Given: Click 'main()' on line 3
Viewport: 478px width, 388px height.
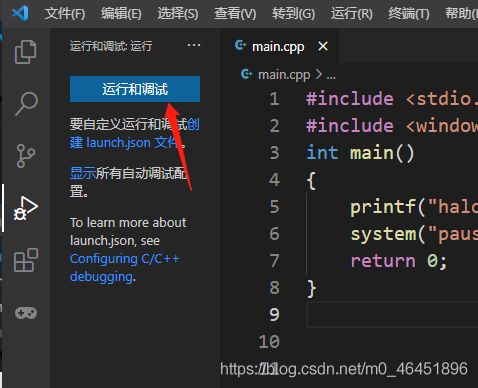Looking at the screenshot, I should click(x=382, y=153).
